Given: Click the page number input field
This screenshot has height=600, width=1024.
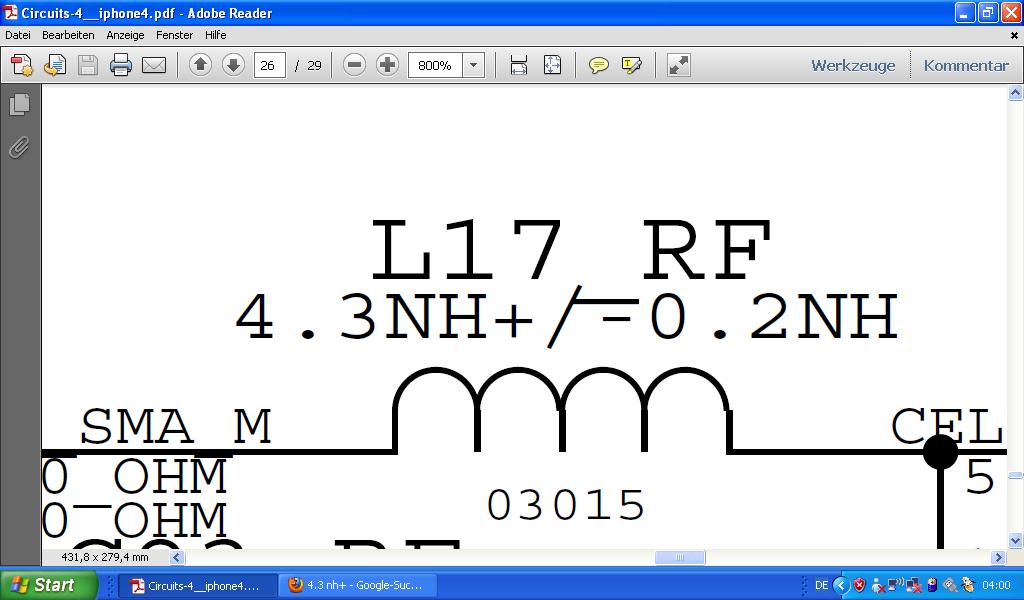Looking at the screenshot, I should (x=269, y=65).
